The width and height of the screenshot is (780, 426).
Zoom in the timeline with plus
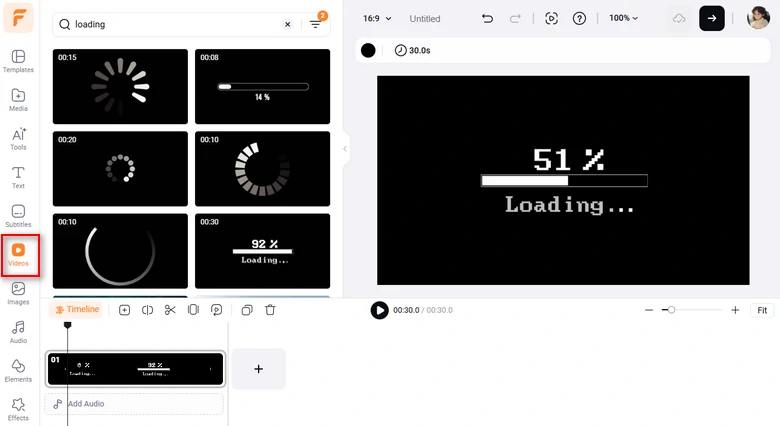tap(735, 310)
